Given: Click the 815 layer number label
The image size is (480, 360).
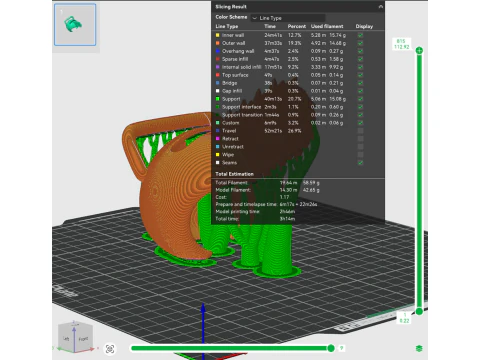Looking at the screenshot, I should click(x=401, y=41).
